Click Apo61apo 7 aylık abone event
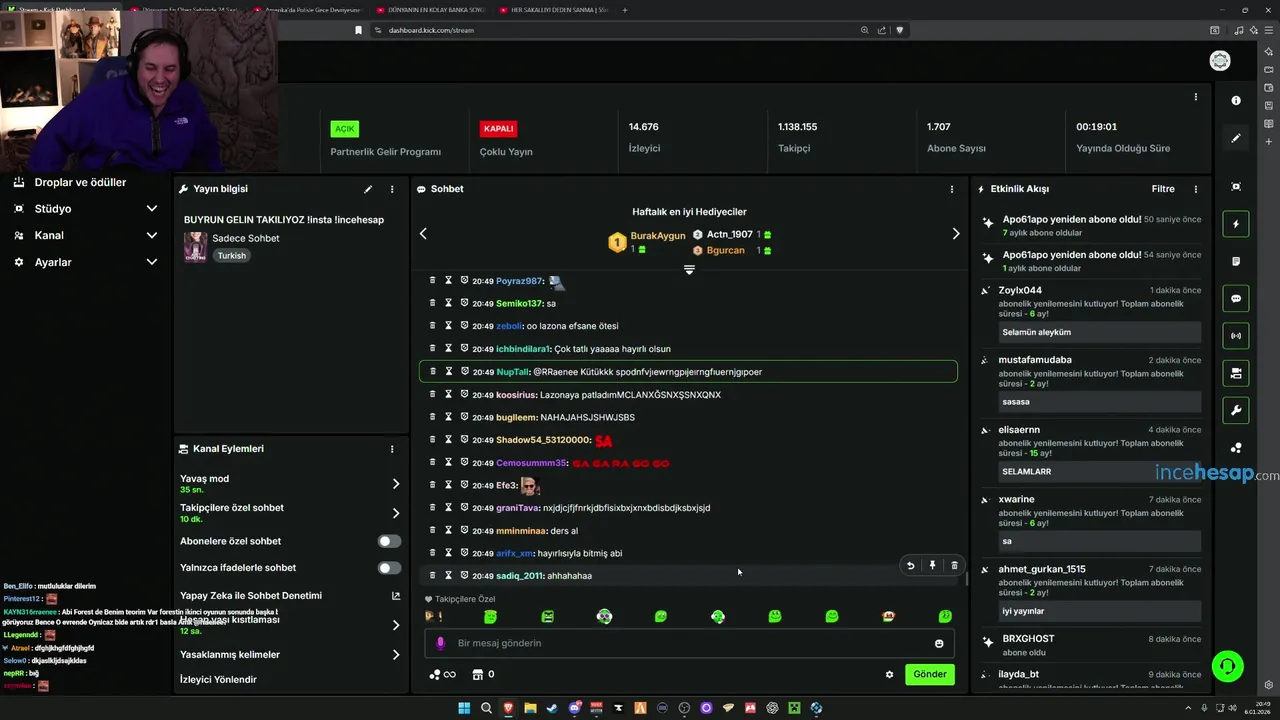1280x720 pixels. [x=1091, y=225]
